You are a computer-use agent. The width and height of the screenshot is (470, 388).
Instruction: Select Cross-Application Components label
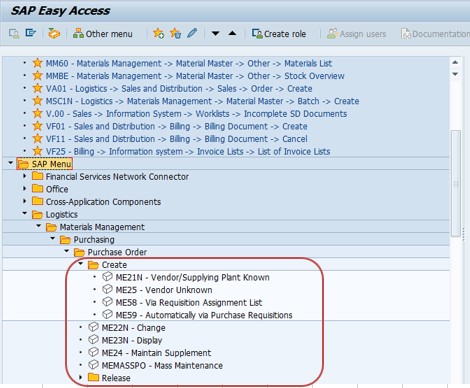coord(103,202)
